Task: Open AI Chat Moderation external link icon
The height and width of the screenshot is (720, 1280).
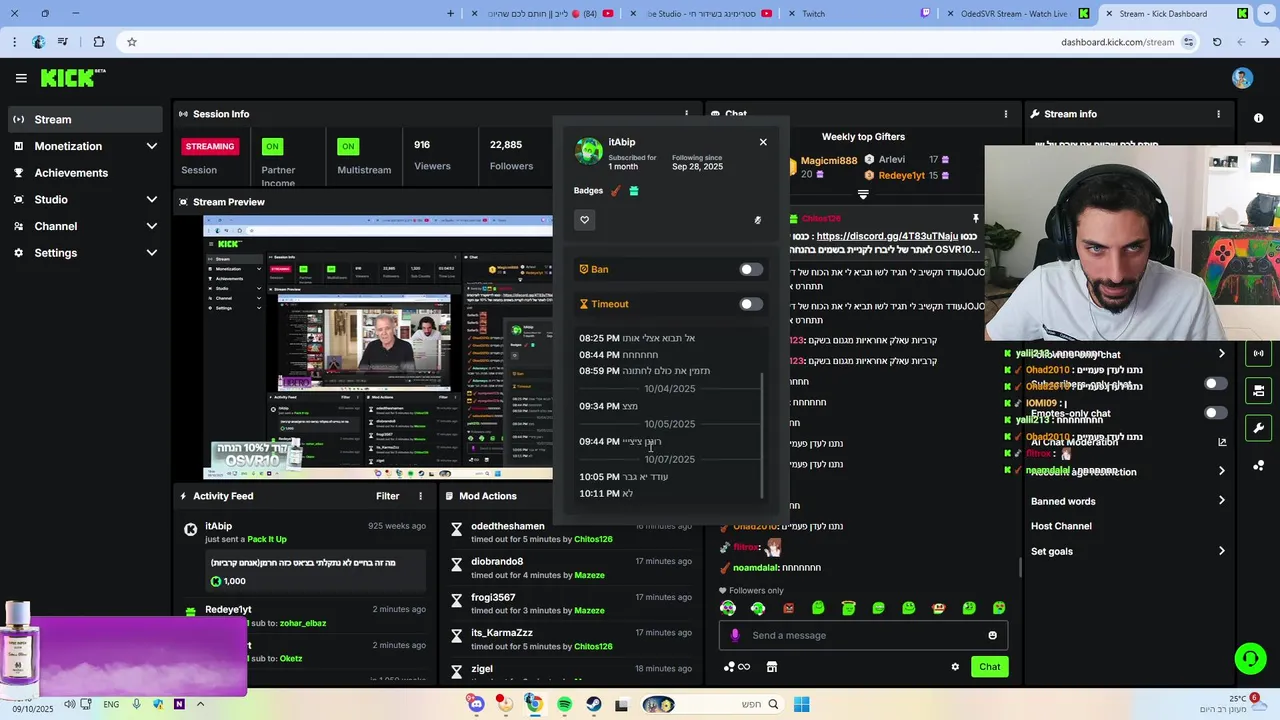Action: click(1221, 442)
